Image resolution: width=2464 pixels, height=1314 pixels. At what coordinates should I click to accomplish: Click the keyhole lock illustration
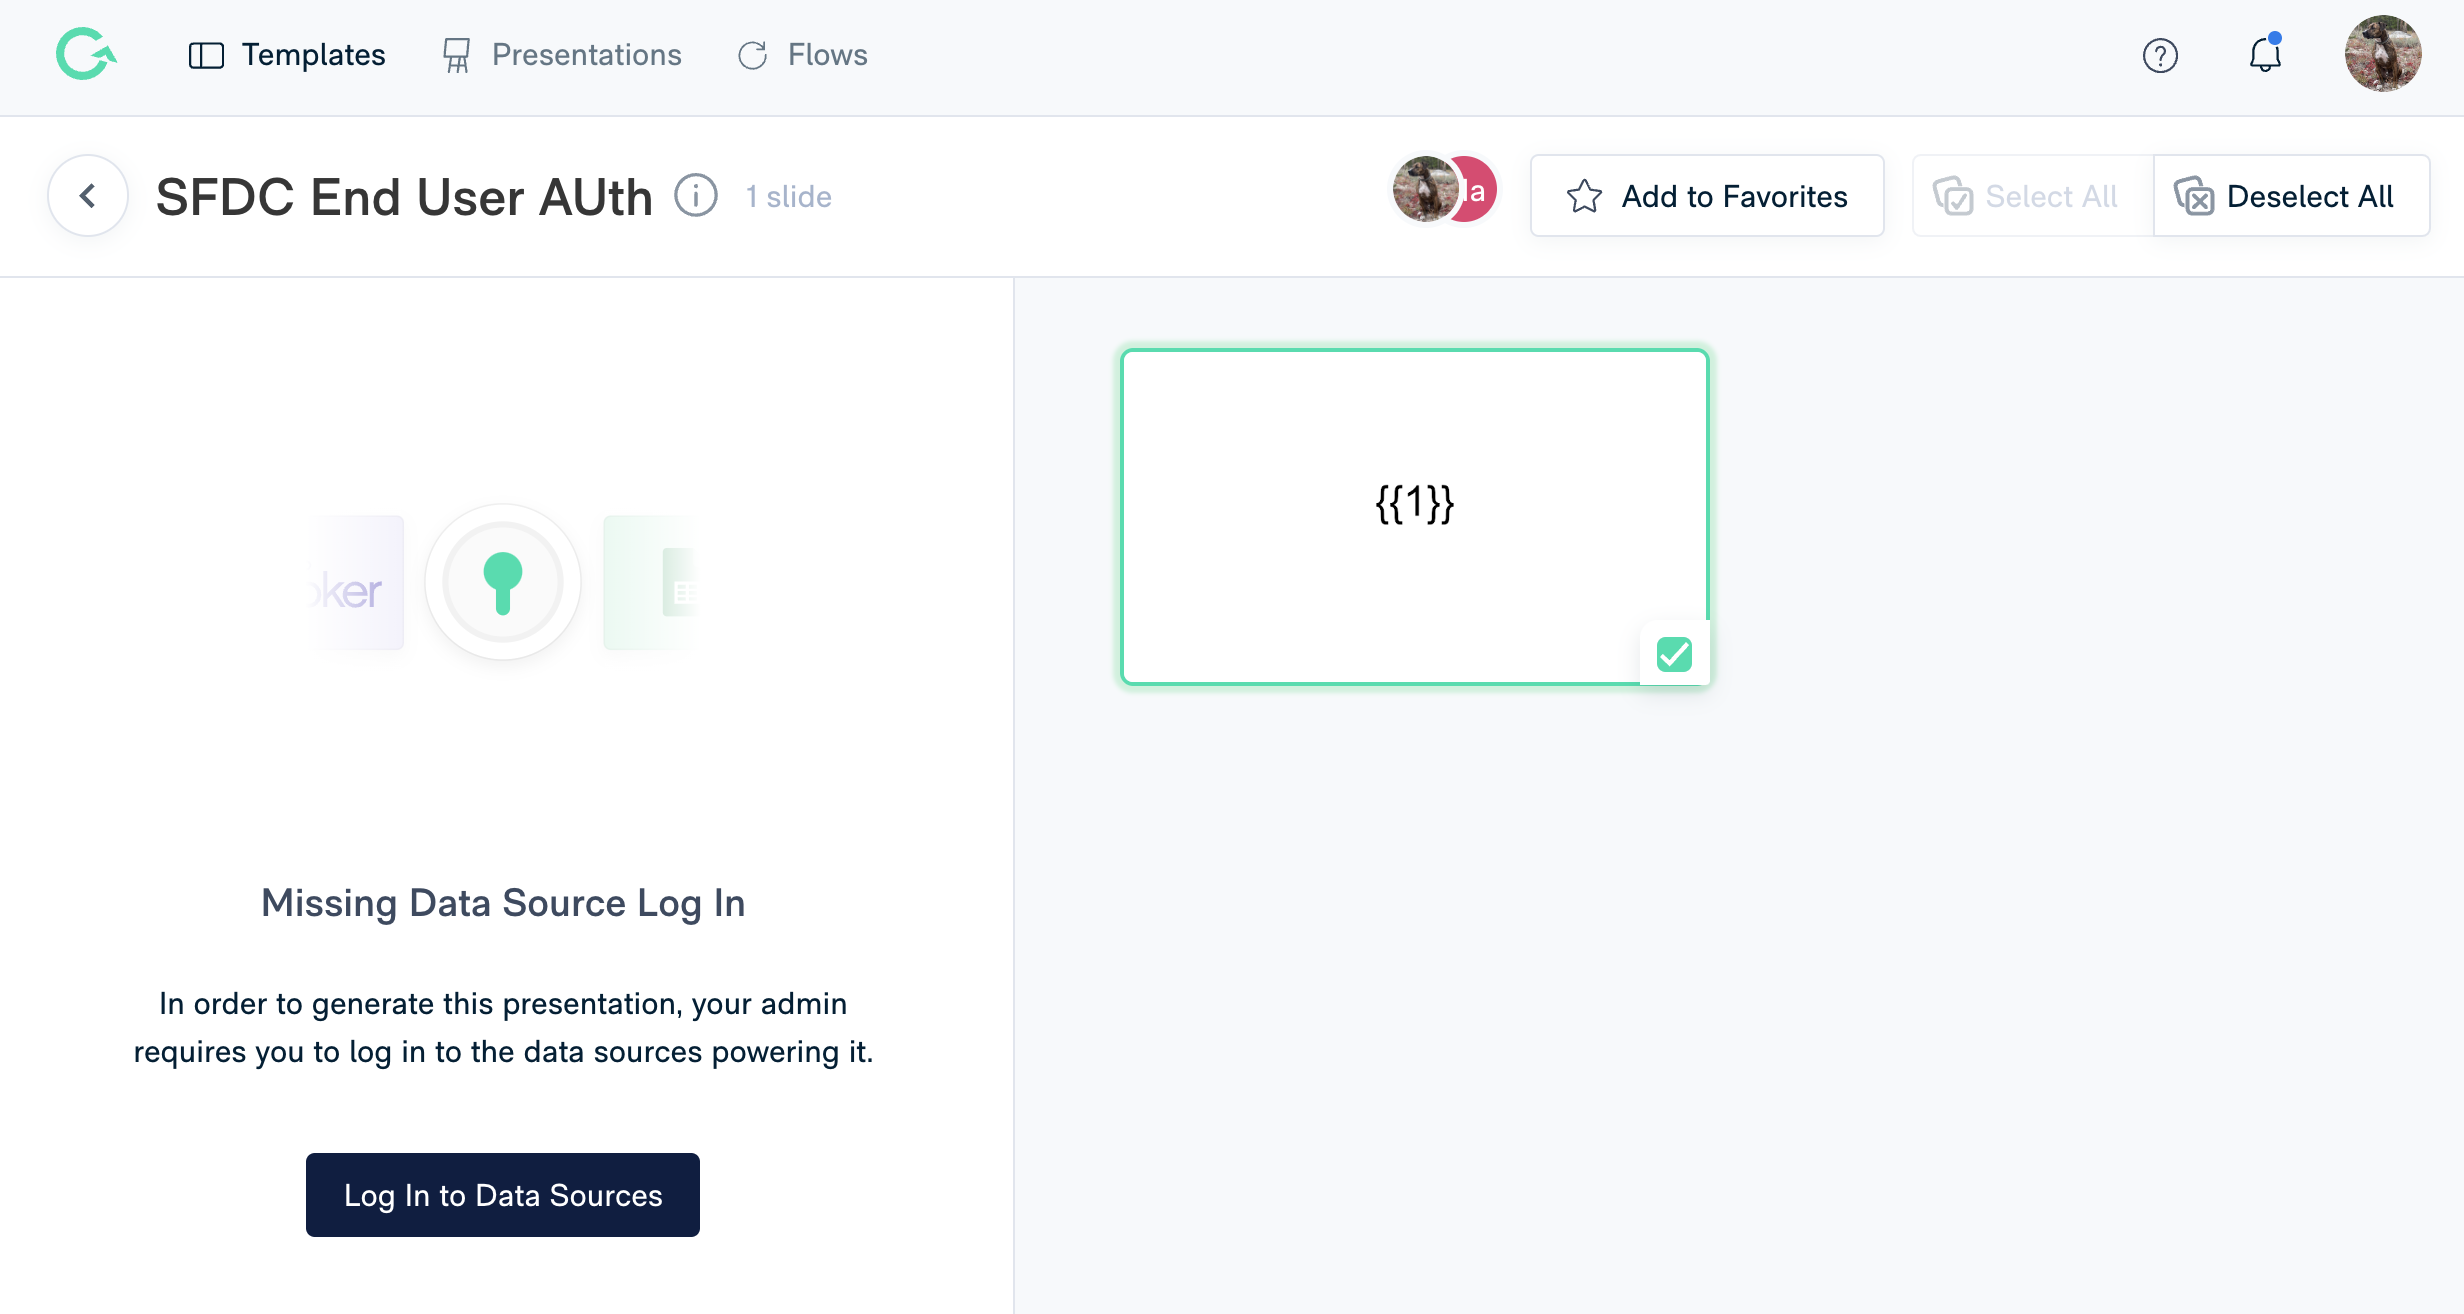[x=503, y=582]
